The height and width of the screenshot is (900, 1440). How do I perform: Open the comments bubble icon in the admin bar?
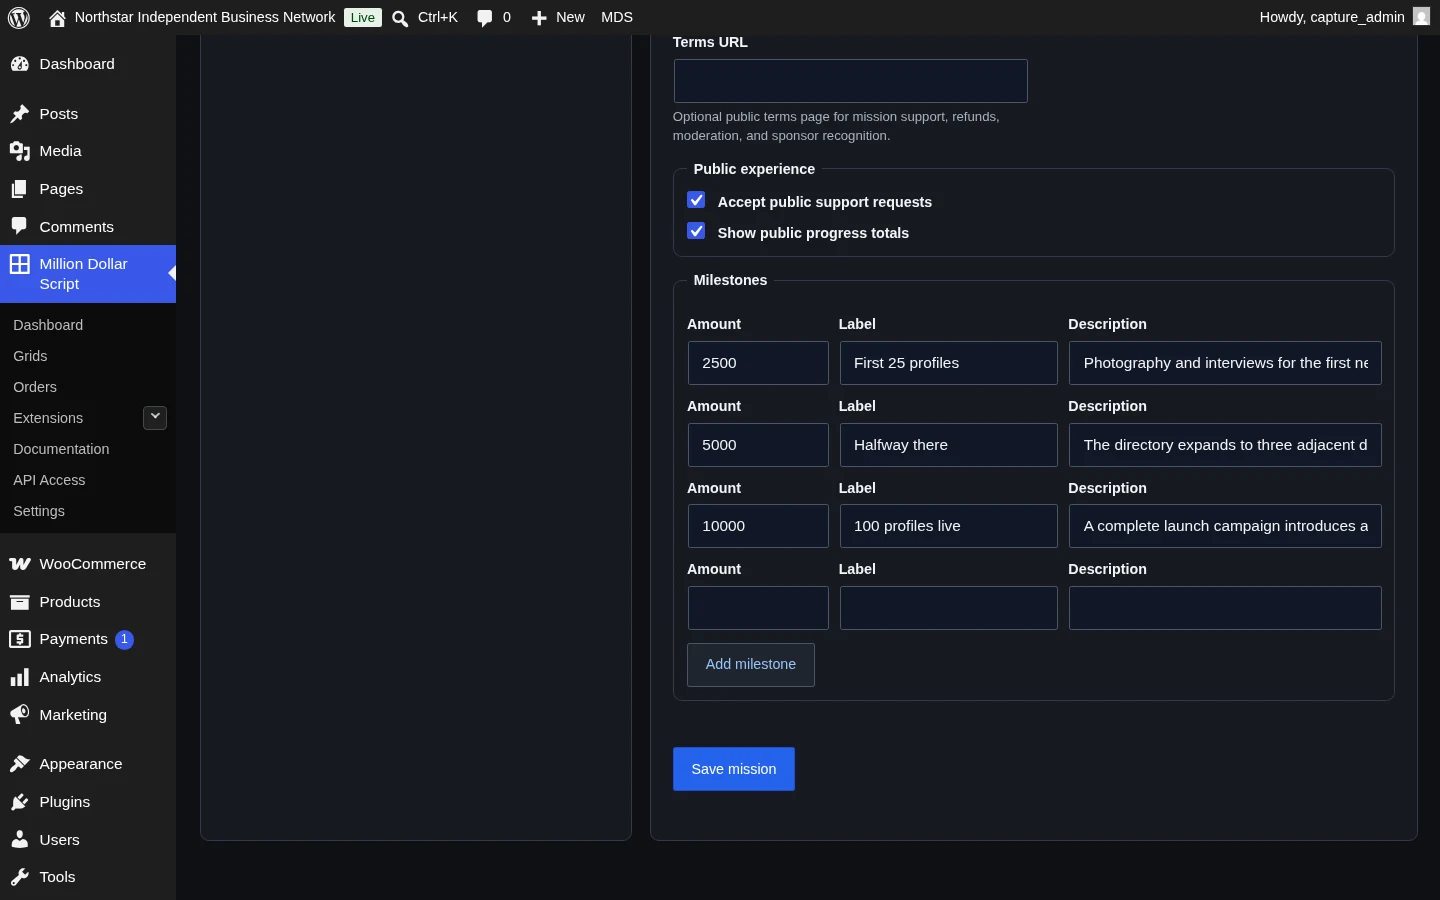[485, 18]
